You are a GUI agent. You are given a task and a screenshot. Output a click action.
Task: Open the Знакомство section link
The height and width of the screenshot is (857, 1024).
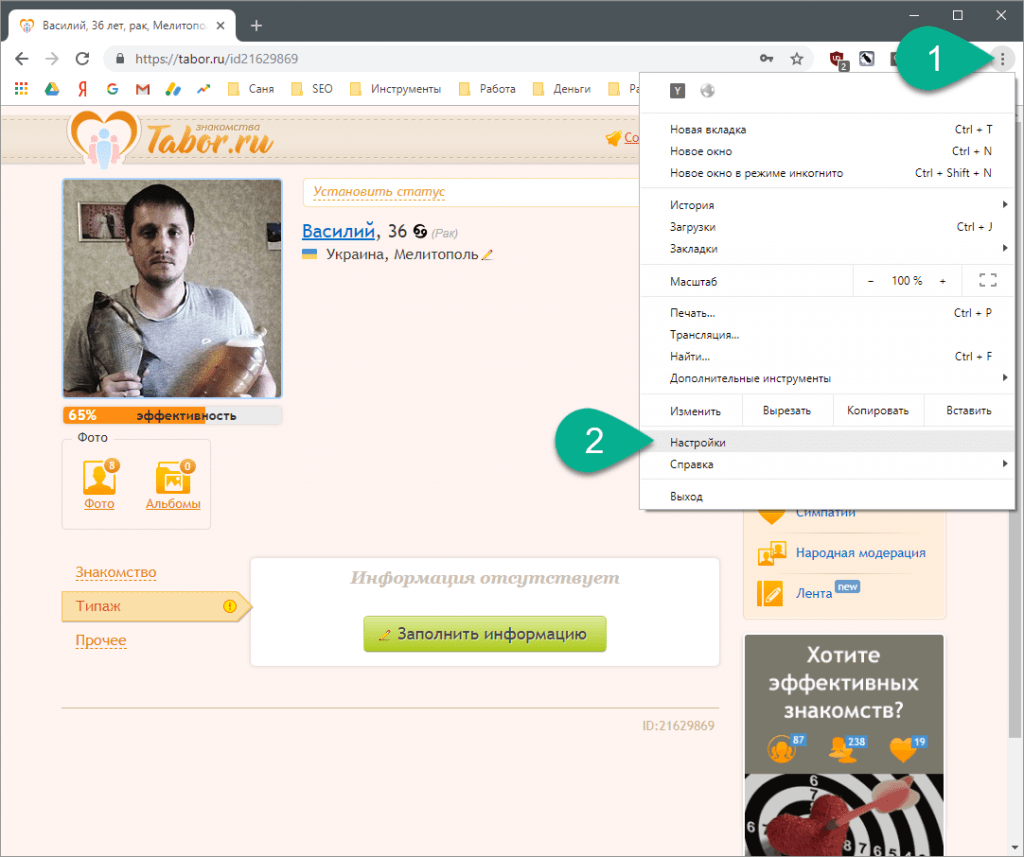(116, 572)
